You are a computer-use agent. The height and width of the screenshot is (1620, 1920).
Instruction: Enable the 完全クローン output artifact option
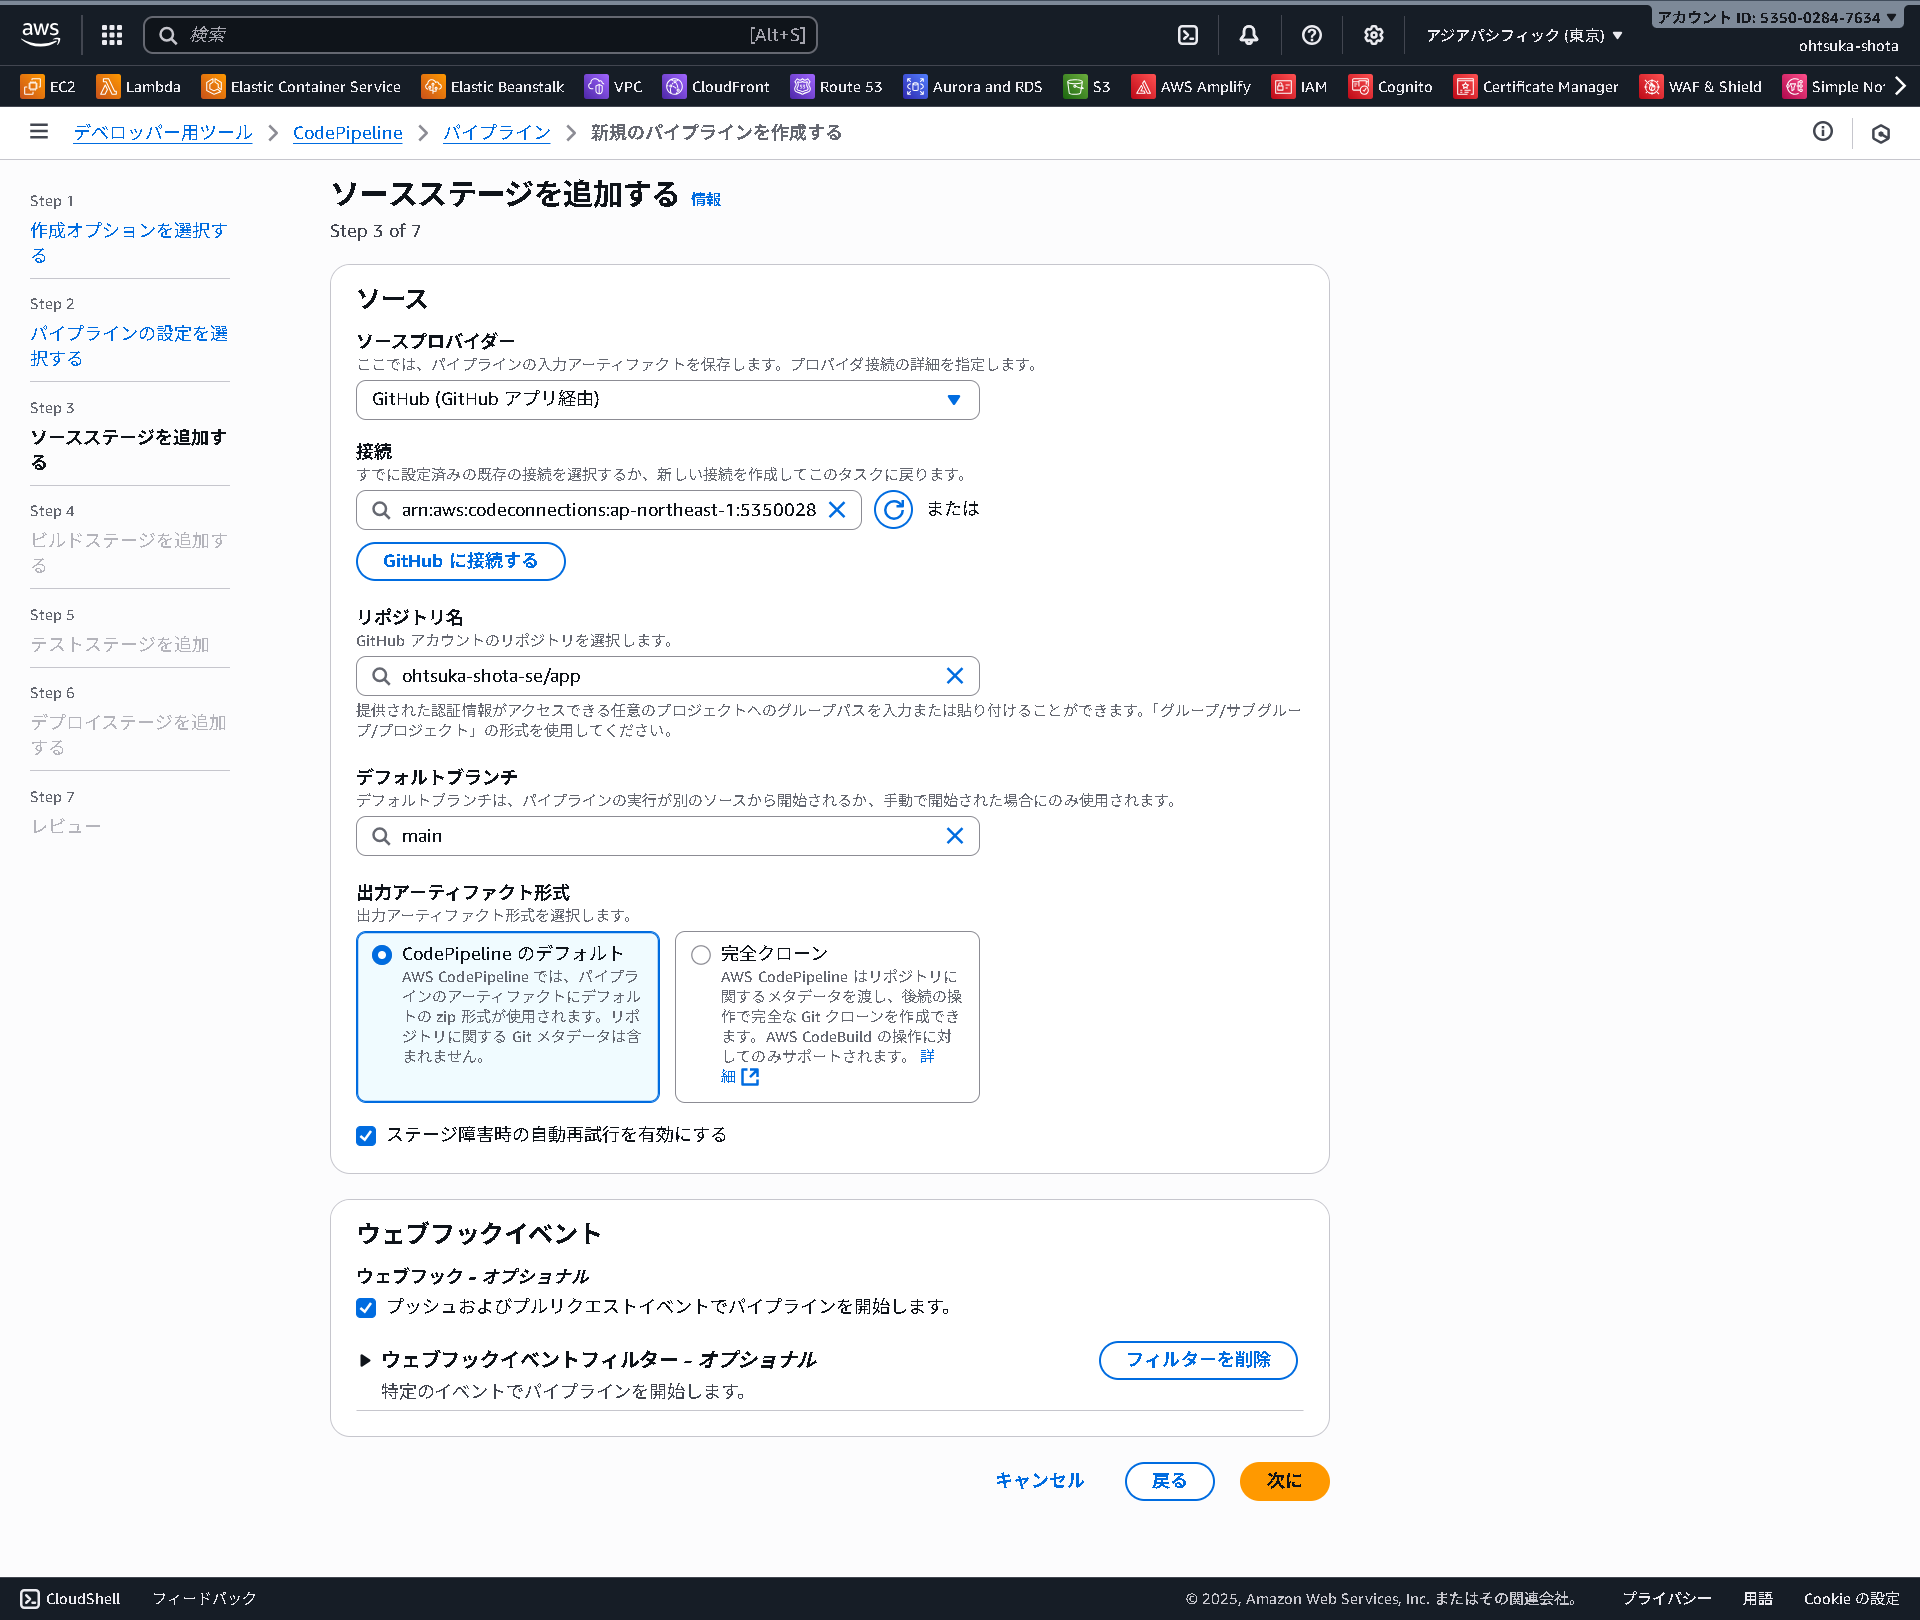pyautogui.click(x=701, y=955)
